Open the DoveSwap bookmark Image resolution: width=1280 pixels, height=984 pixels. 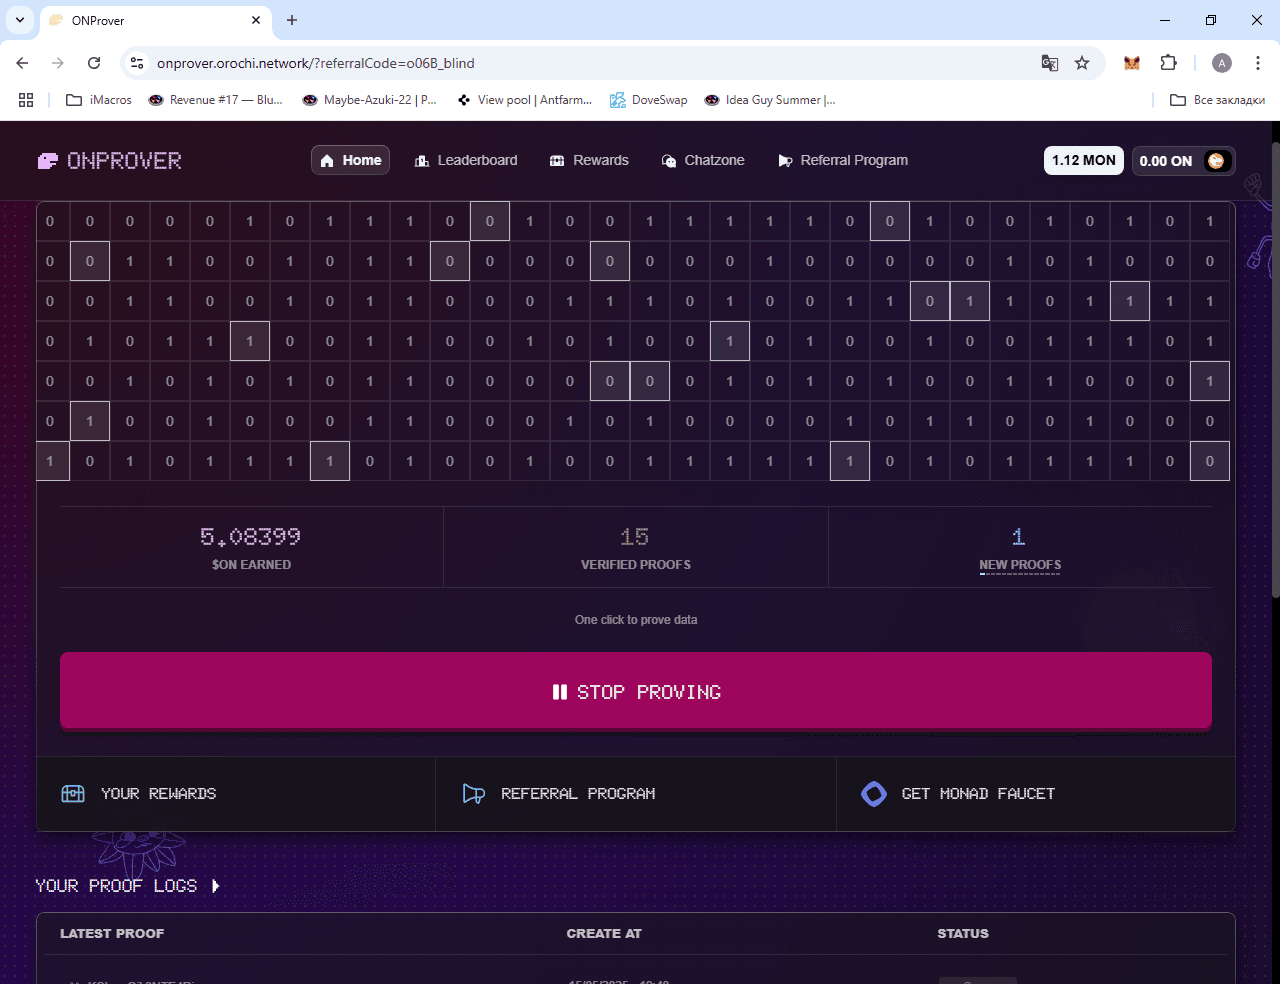tap(648, 100)
